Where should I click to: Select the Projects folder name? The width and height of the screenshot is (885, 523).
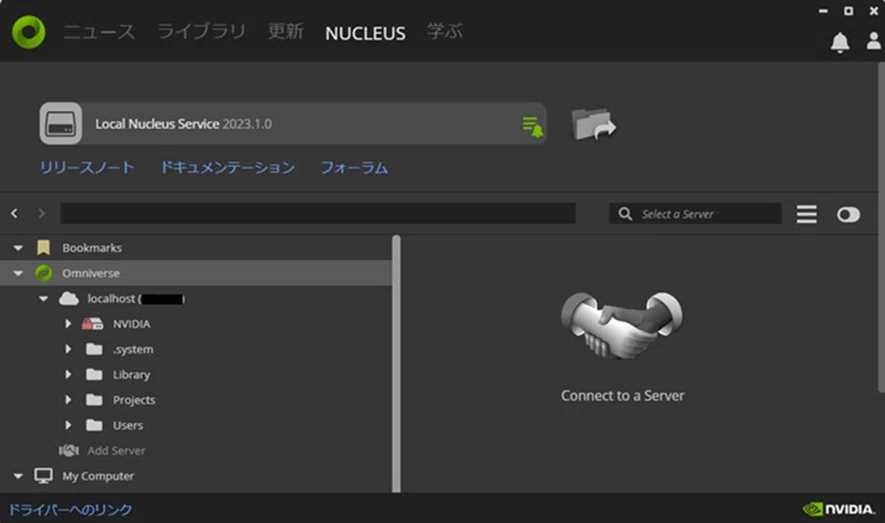[x=134, y=400]
